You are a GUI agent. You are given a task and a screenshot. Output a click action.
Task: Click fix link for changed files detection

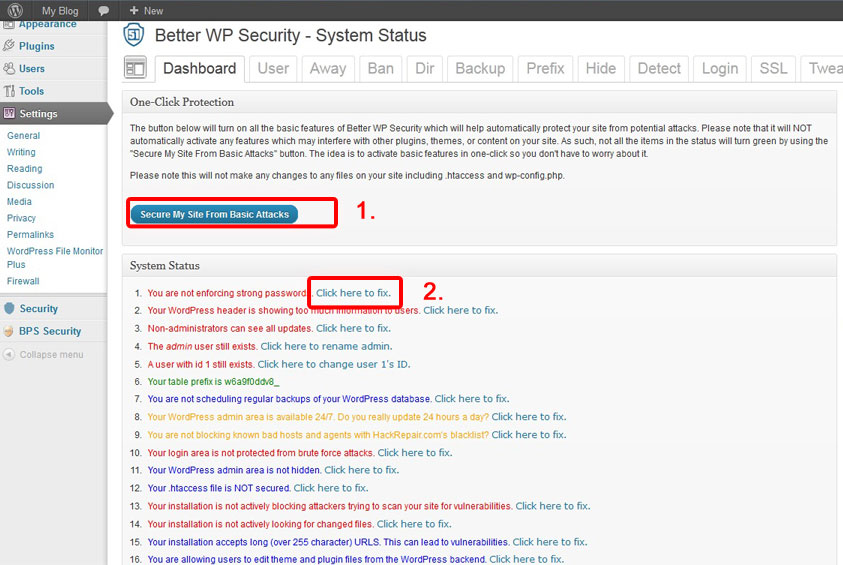(x=414, y=524)
